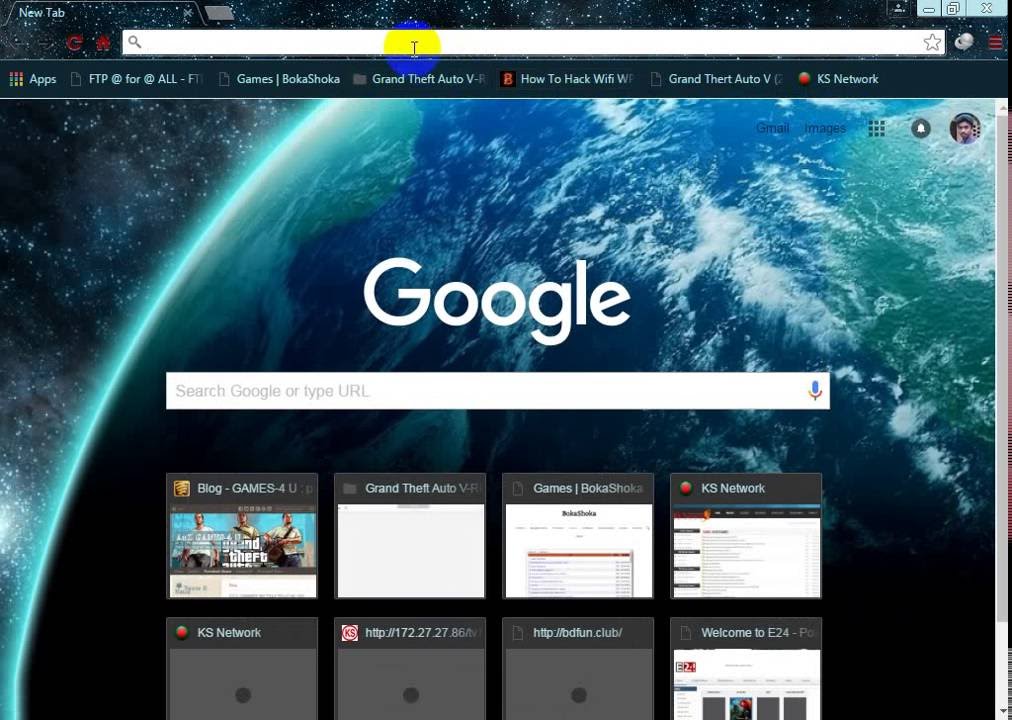Click the Chrome user switcher icon in title bar
This screenshot has height=720, width=1012.
pyautogui.click(x=898, y=8)
